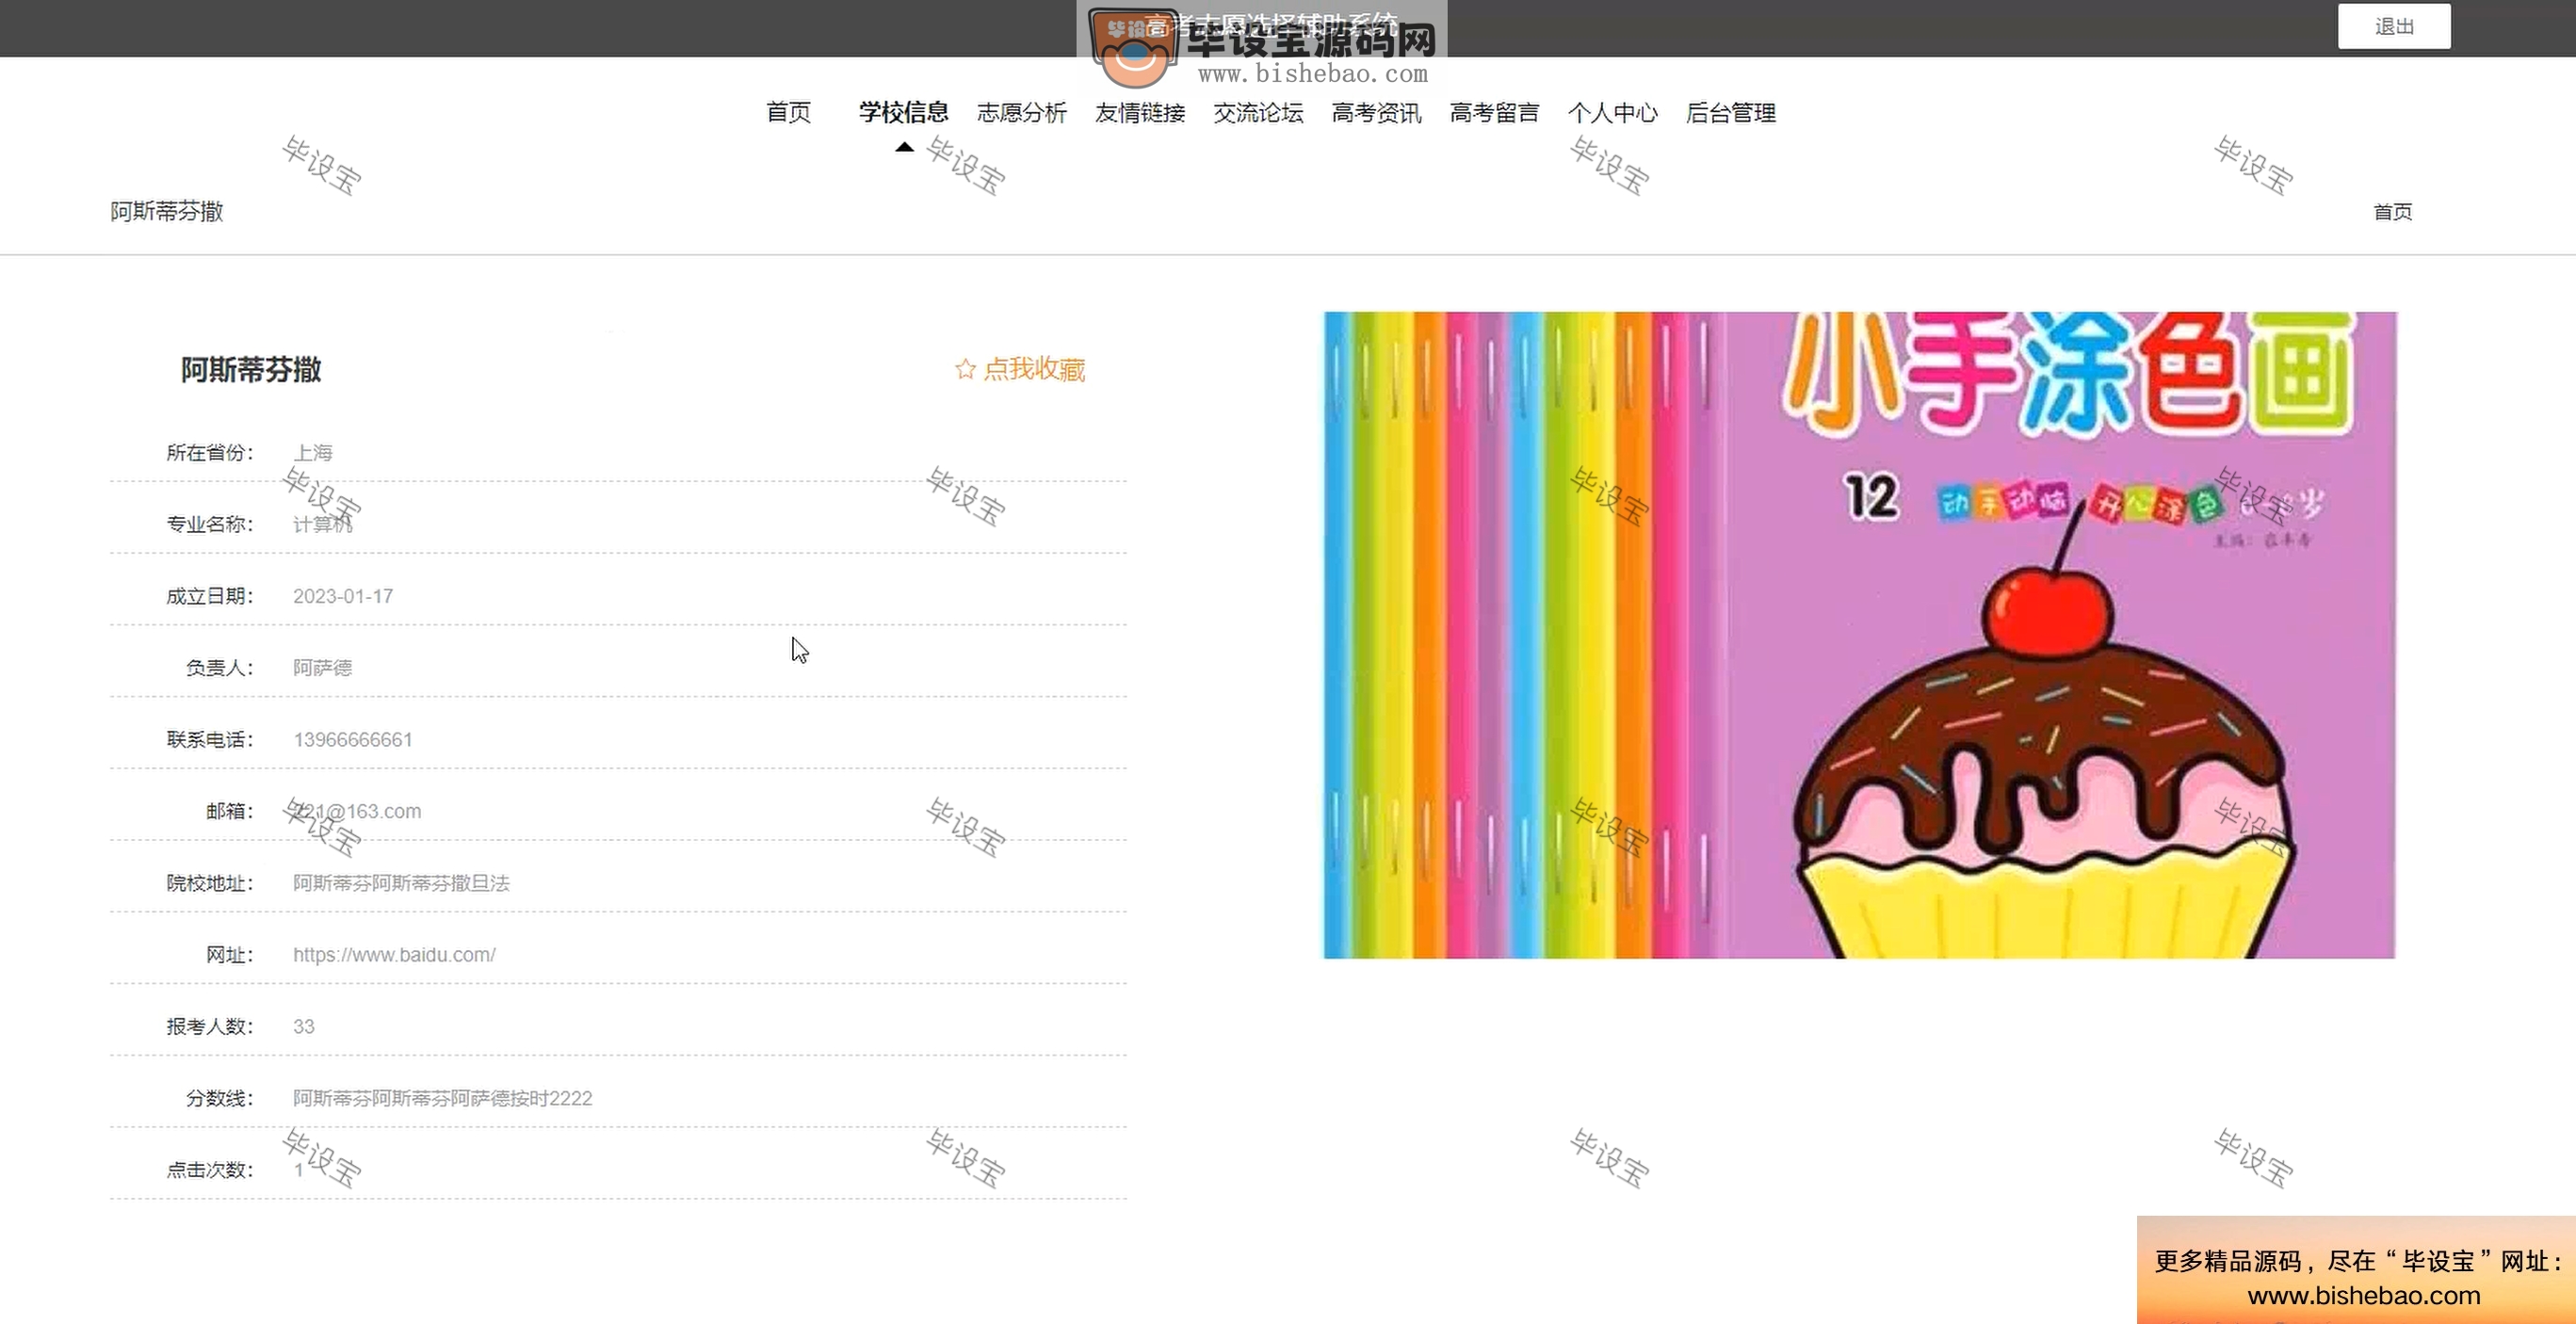
Task: Click the email value ending @163.com
Action: click(x=357, y=811)
